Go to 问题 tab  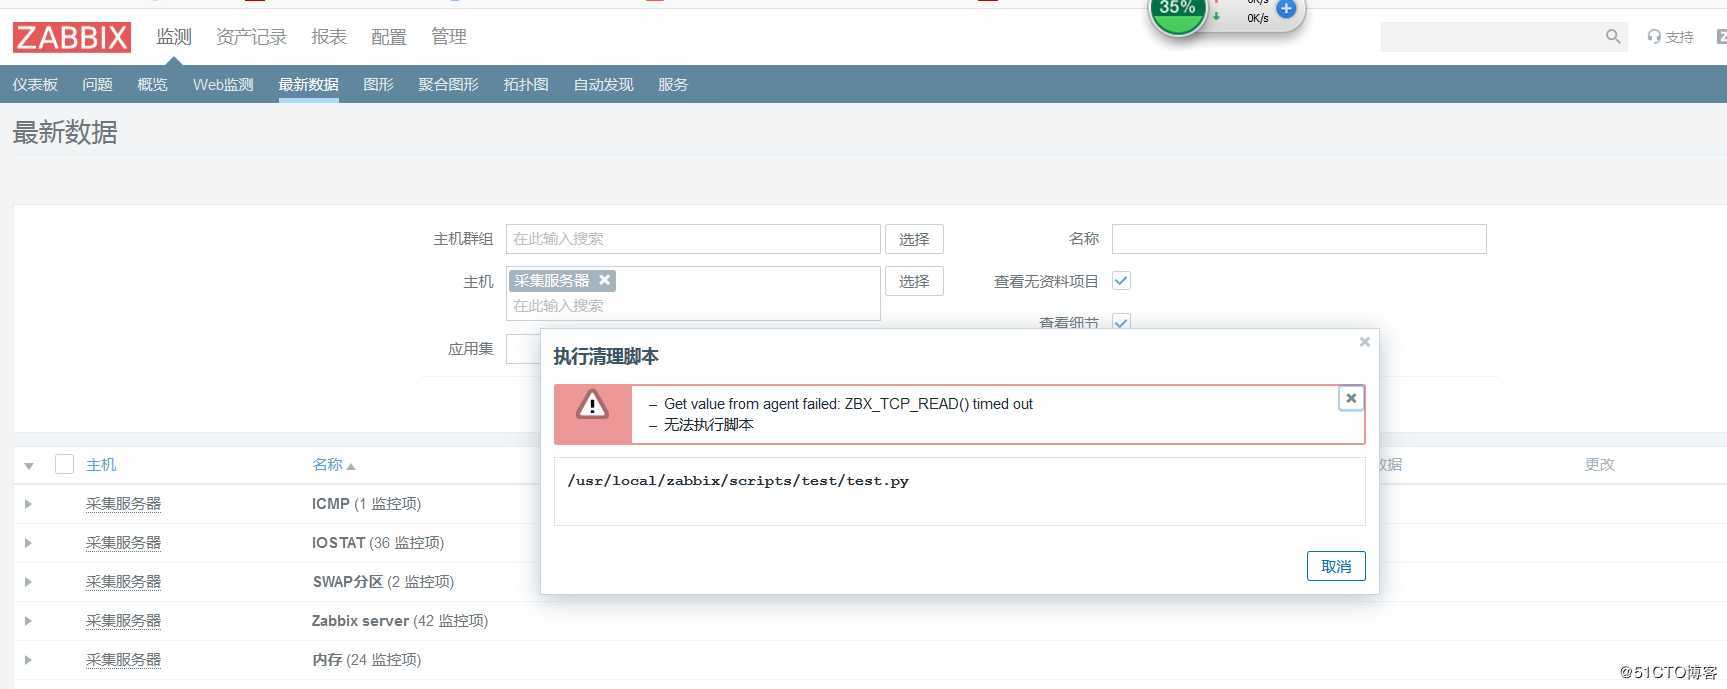[x=97, y=84]
